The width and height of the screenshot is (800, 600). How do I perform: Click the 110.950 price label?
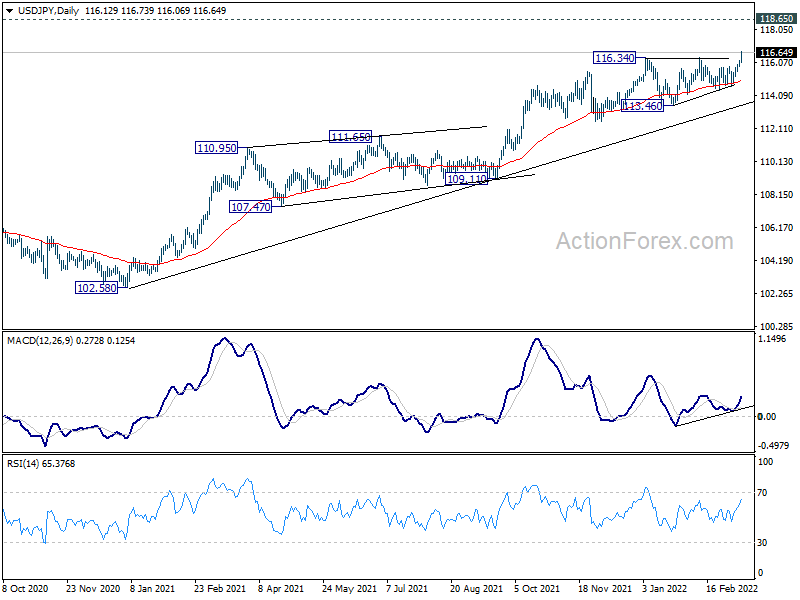pos(216,148)
